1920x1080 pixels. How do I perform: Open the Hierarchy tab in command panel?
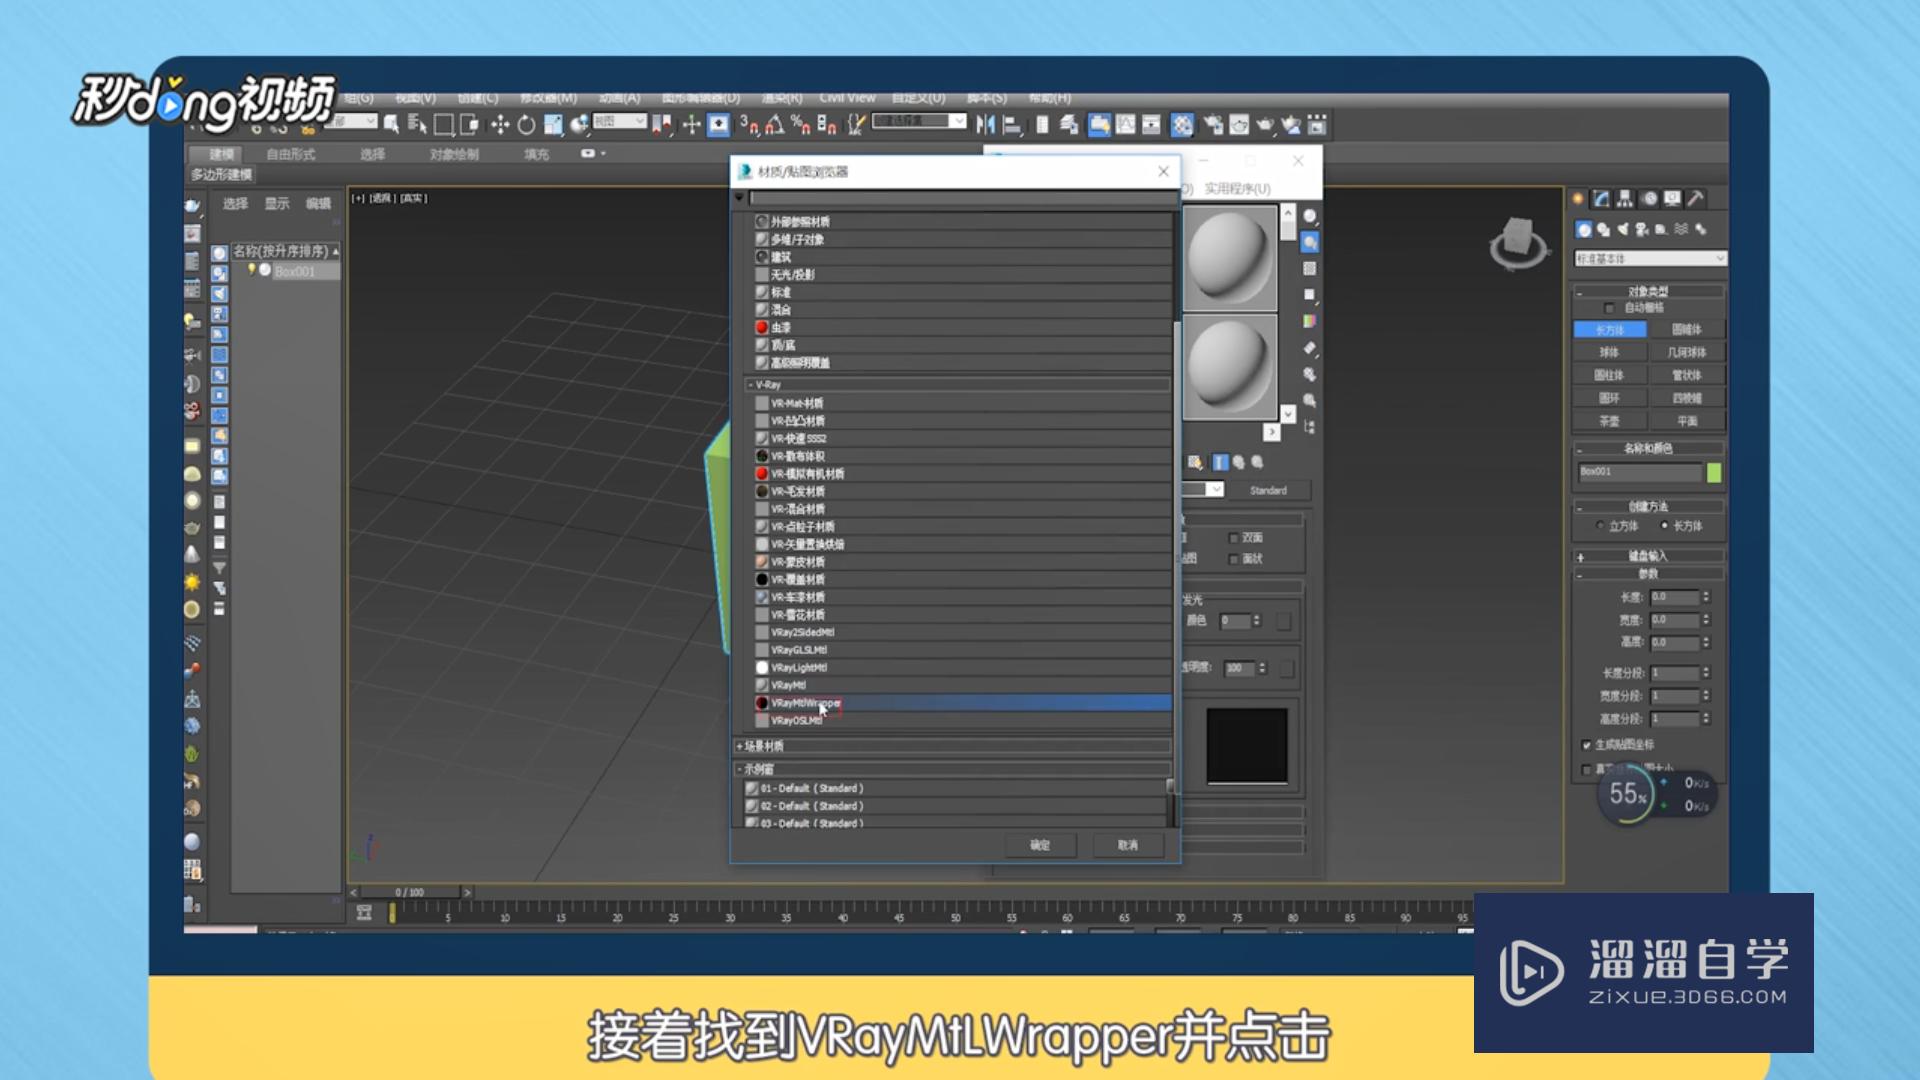click(1625, 198)
